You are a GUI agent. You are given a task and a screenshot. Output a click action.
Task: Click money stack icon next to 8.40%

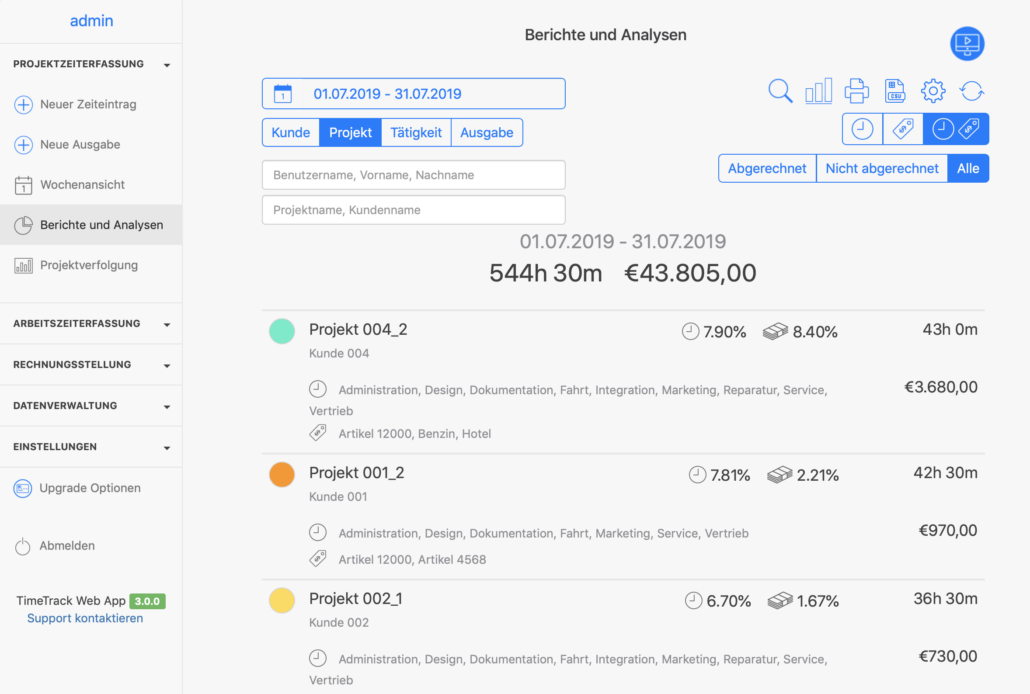point(775,331)
